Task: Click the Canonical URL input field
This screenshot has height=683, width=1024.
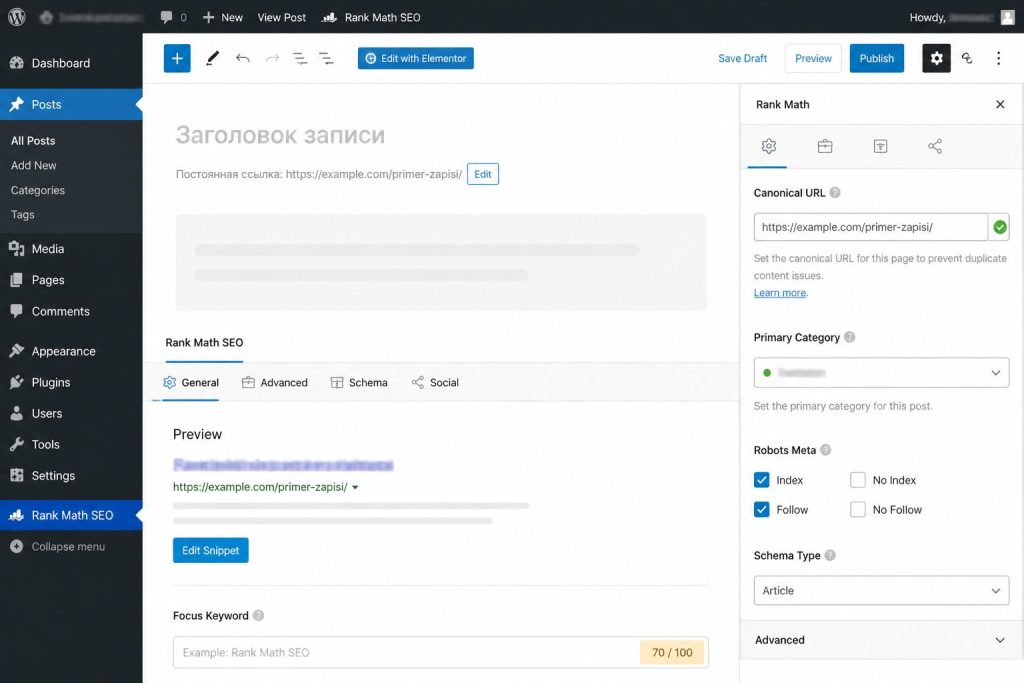Action: 871,227
